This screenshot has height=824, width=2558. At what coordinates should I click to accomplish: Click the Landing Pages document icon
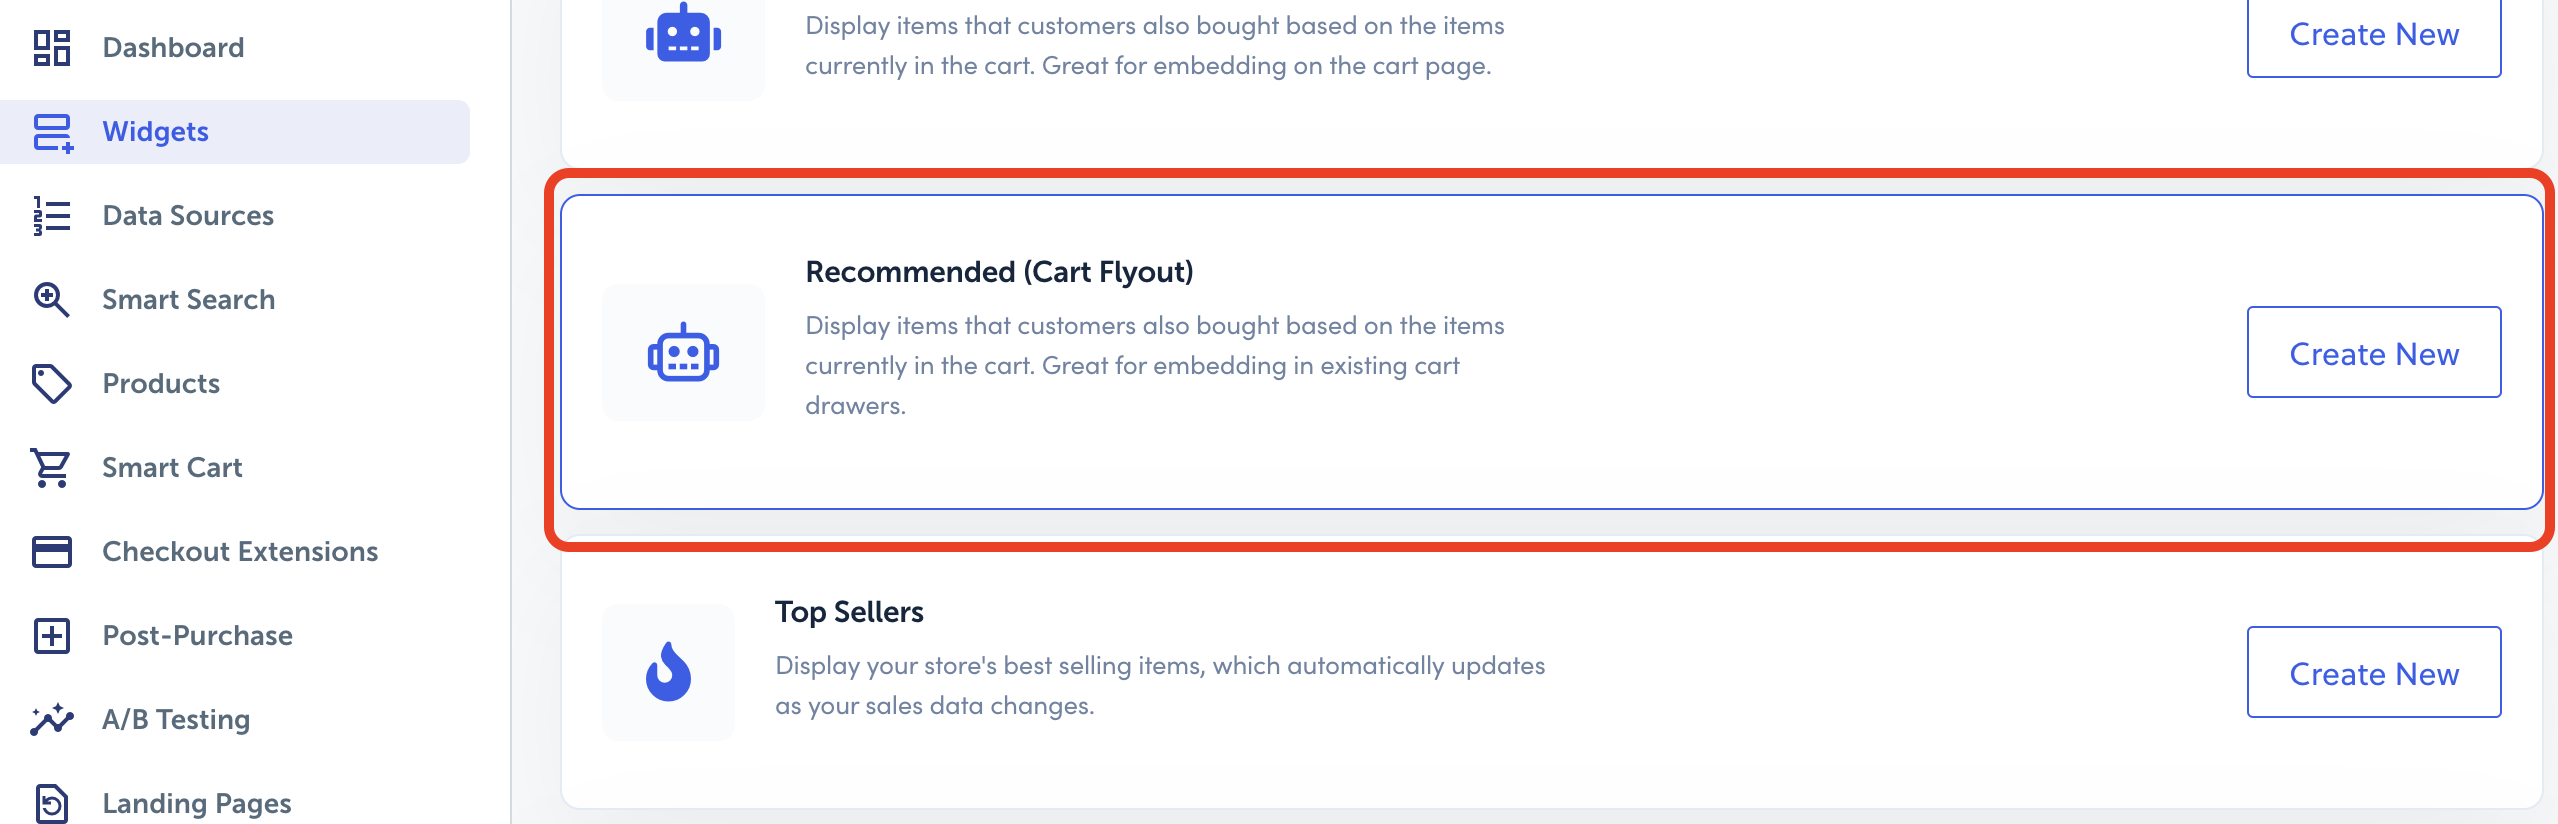pyautogui.click(x=52, y=803)
